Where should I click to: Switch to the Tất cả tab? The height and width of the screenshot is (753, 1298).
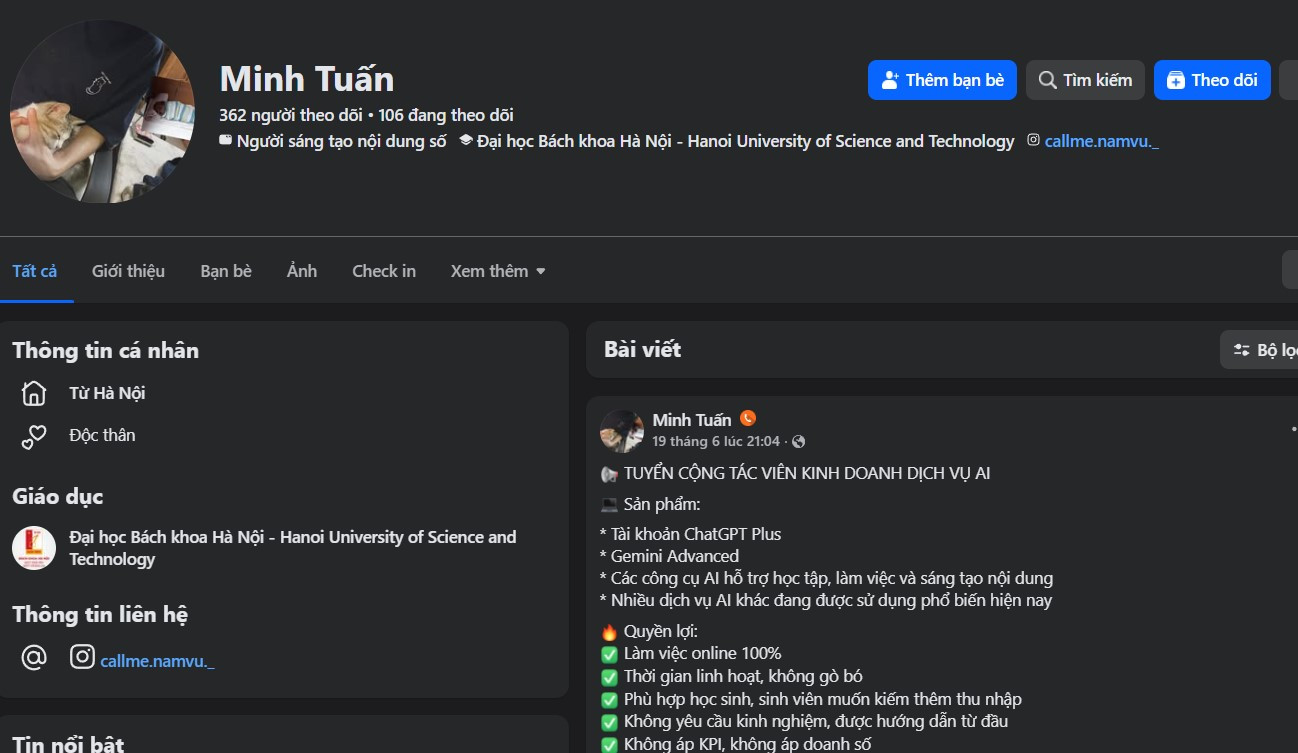[x=35, y=271]
